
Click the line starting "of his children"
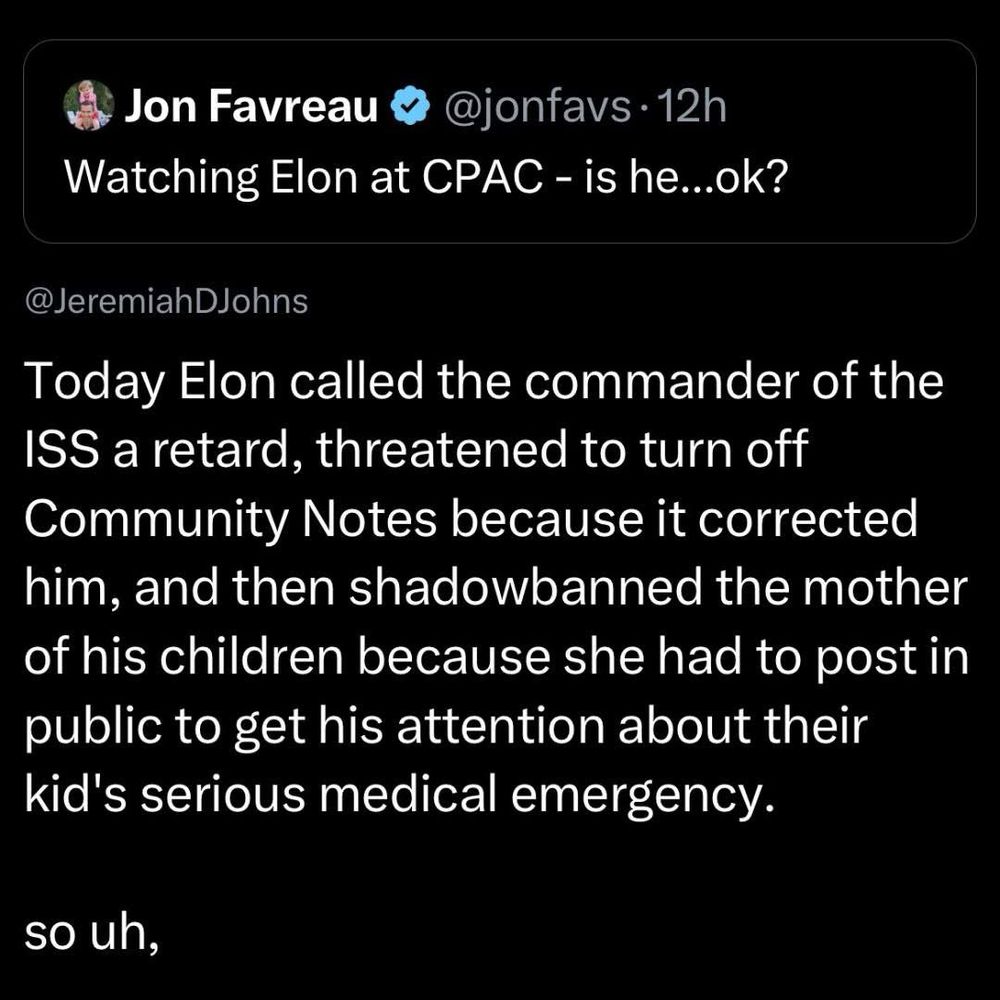(497, 658)
